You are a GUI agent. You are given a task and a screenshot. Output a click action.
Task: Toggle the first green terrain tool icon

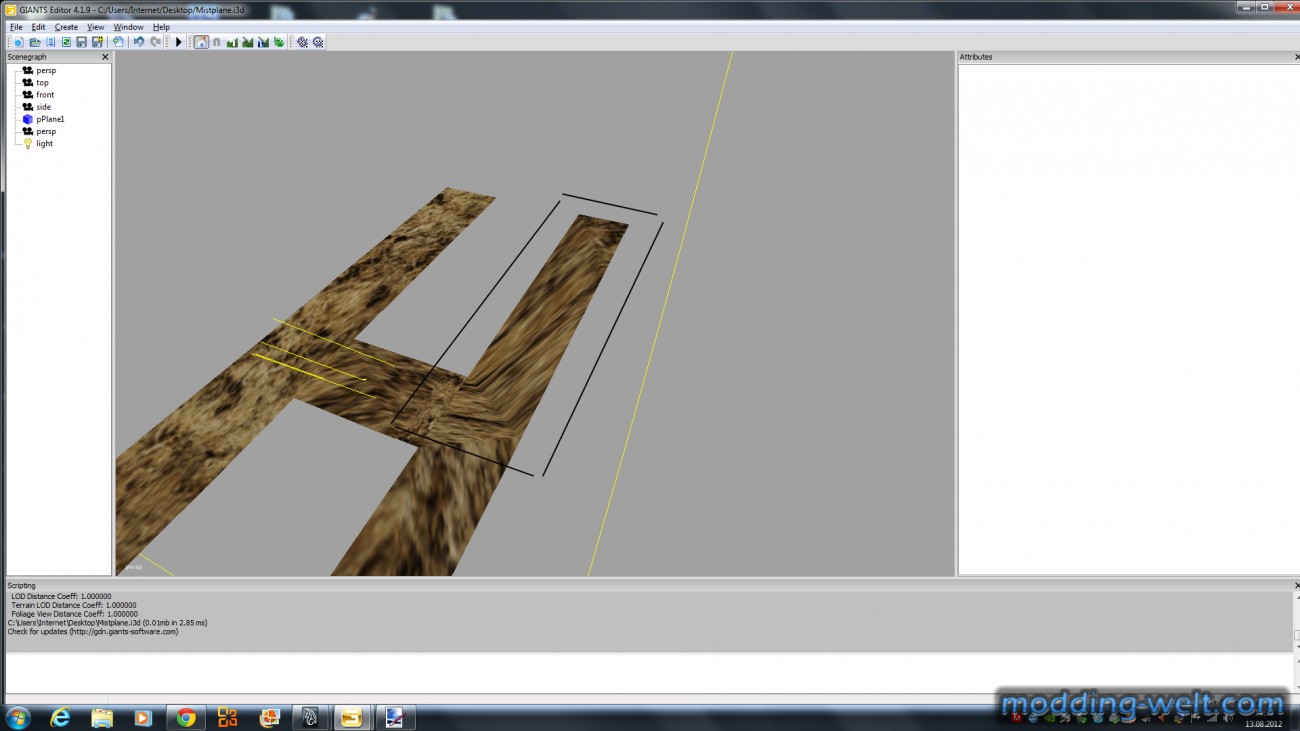[x=232, y=42]
